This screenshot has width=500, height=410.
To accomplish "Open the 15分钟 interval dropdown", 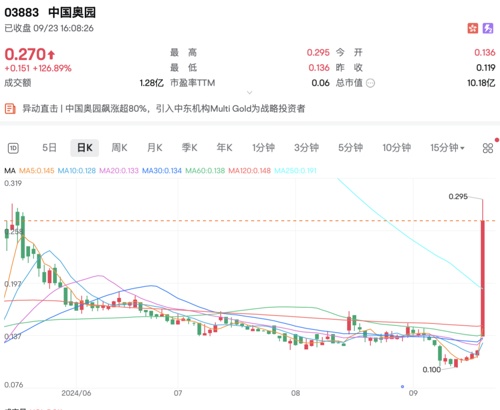I will point(447,148).
